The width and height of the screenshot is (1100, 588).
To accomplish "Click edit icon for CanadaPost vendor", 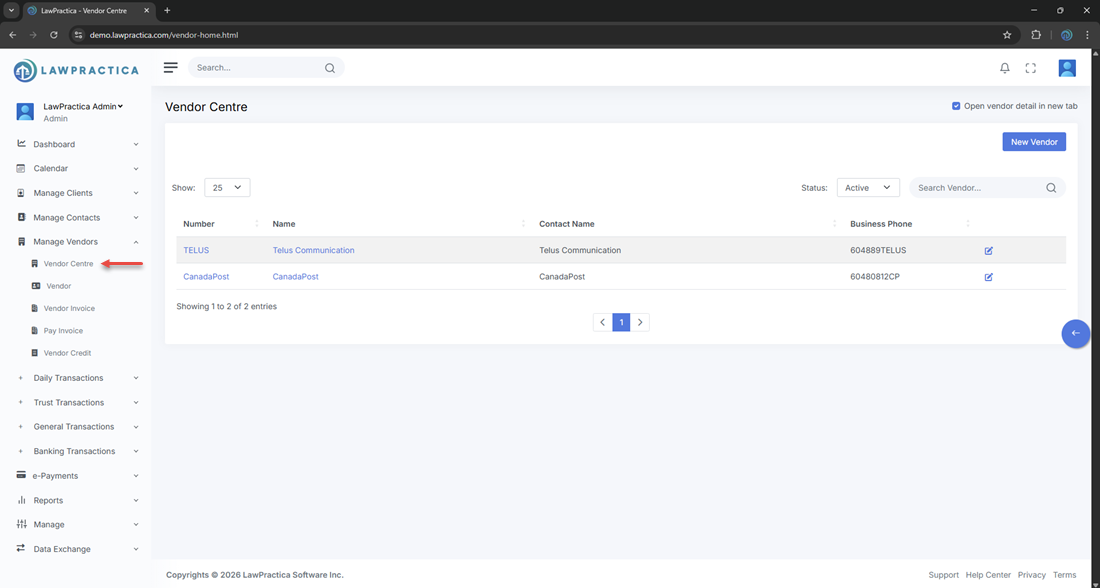I will point(988,277).
